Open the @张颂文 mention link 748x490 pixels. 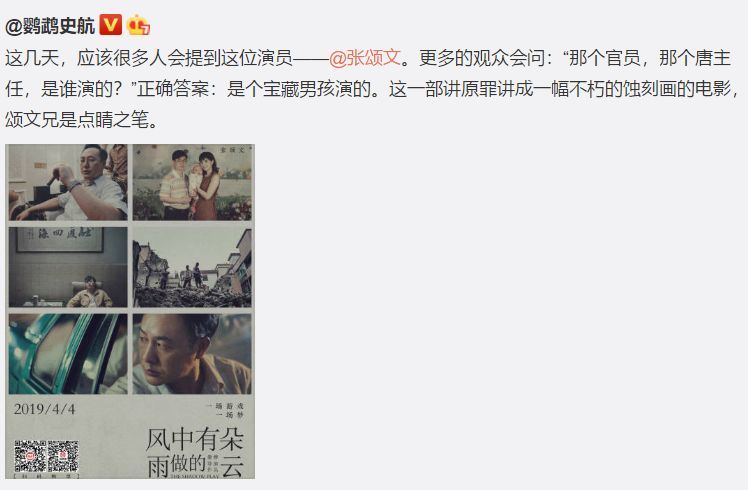tap(365, 58)
